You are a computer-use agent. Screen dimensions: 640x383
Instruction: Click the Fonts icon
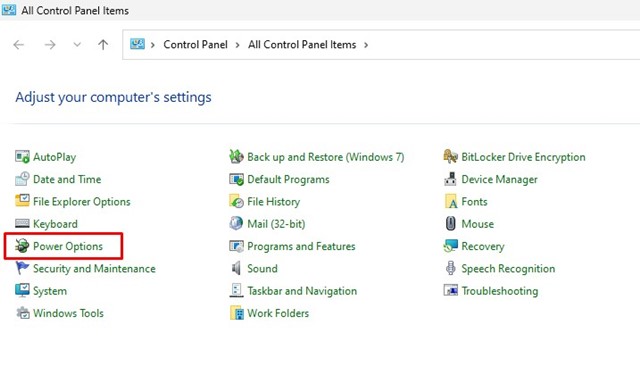point(451,201)
